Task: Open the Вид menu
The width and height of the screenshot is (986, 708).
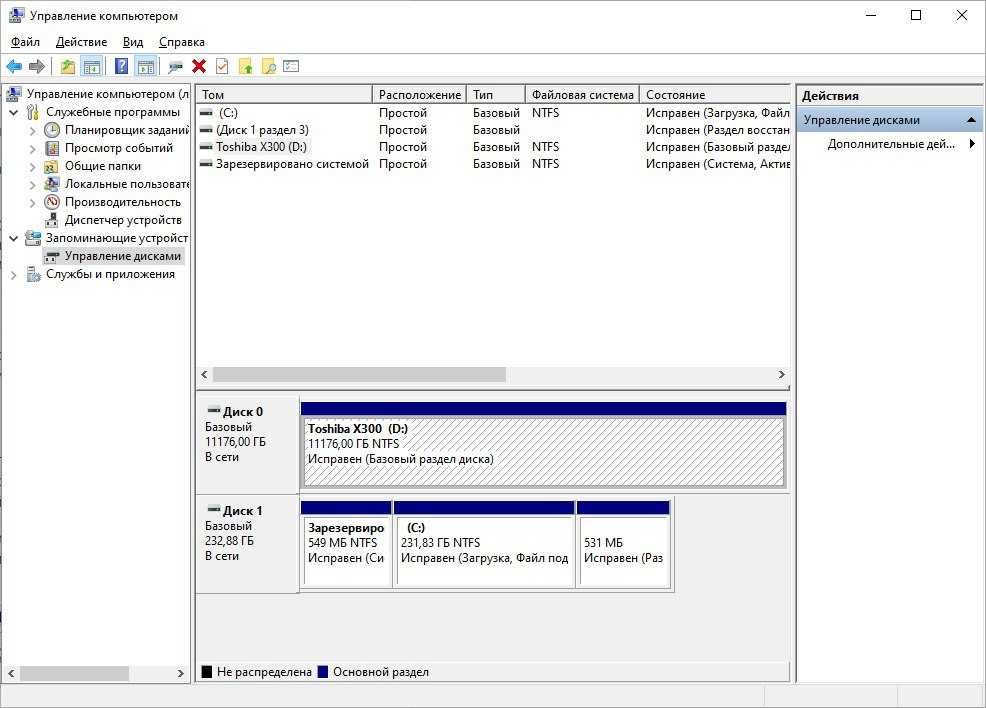Action: tap(133, 42)
